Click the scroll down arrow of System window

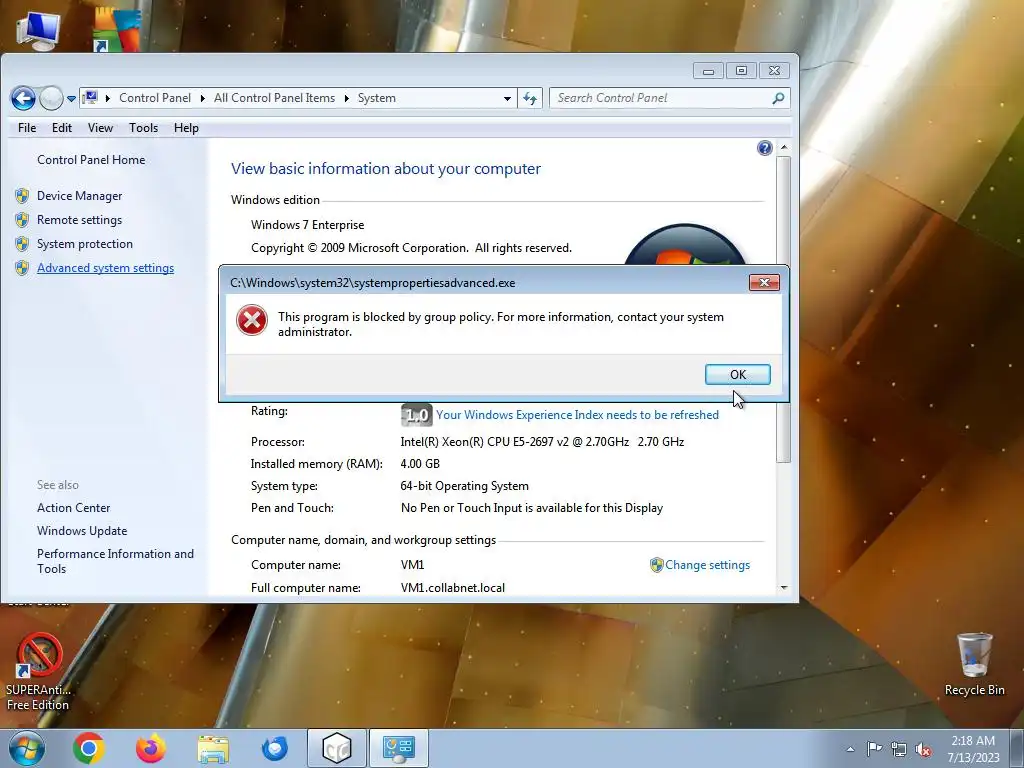point(784,588)
